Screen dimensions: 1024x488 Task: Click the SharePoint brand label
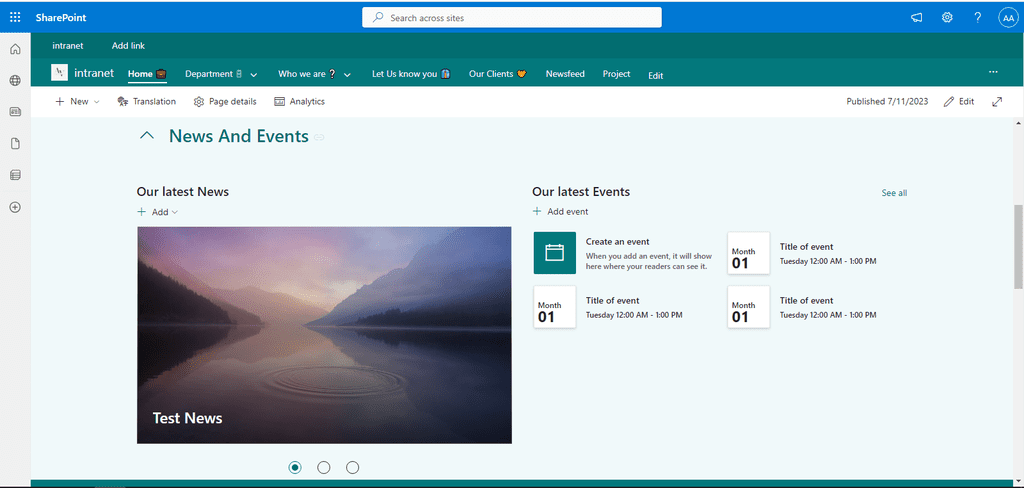tap(61, 18)
